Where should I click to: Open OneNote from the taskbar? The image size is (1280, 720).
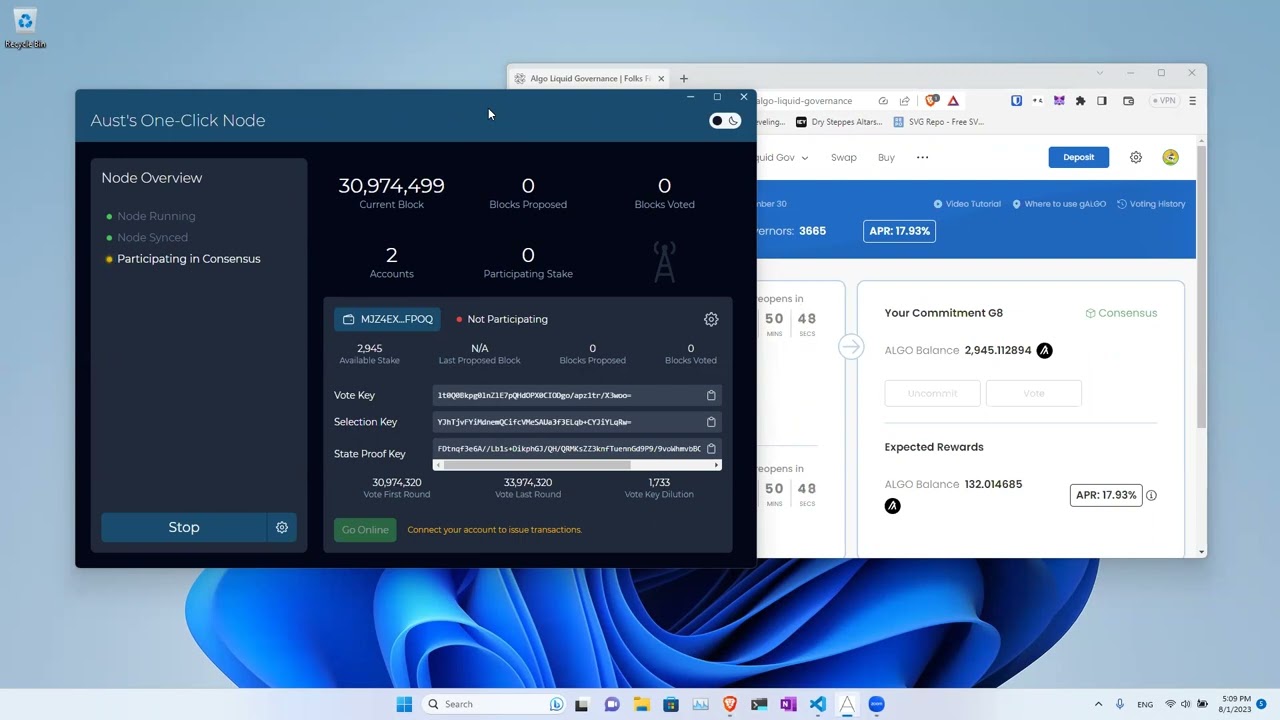788,704
